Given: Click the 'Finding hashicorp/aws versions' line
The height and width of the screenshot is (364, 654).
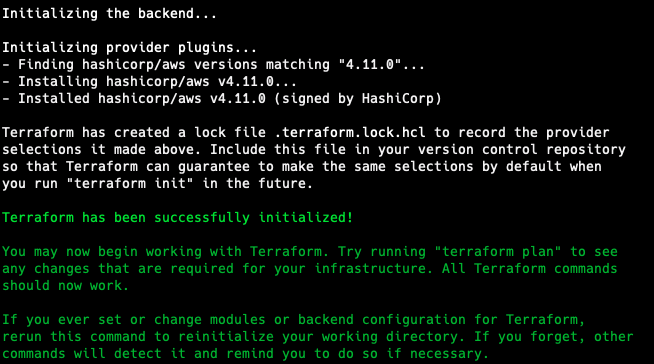Looking at the screenshot, I should click(x=213, y=65).
